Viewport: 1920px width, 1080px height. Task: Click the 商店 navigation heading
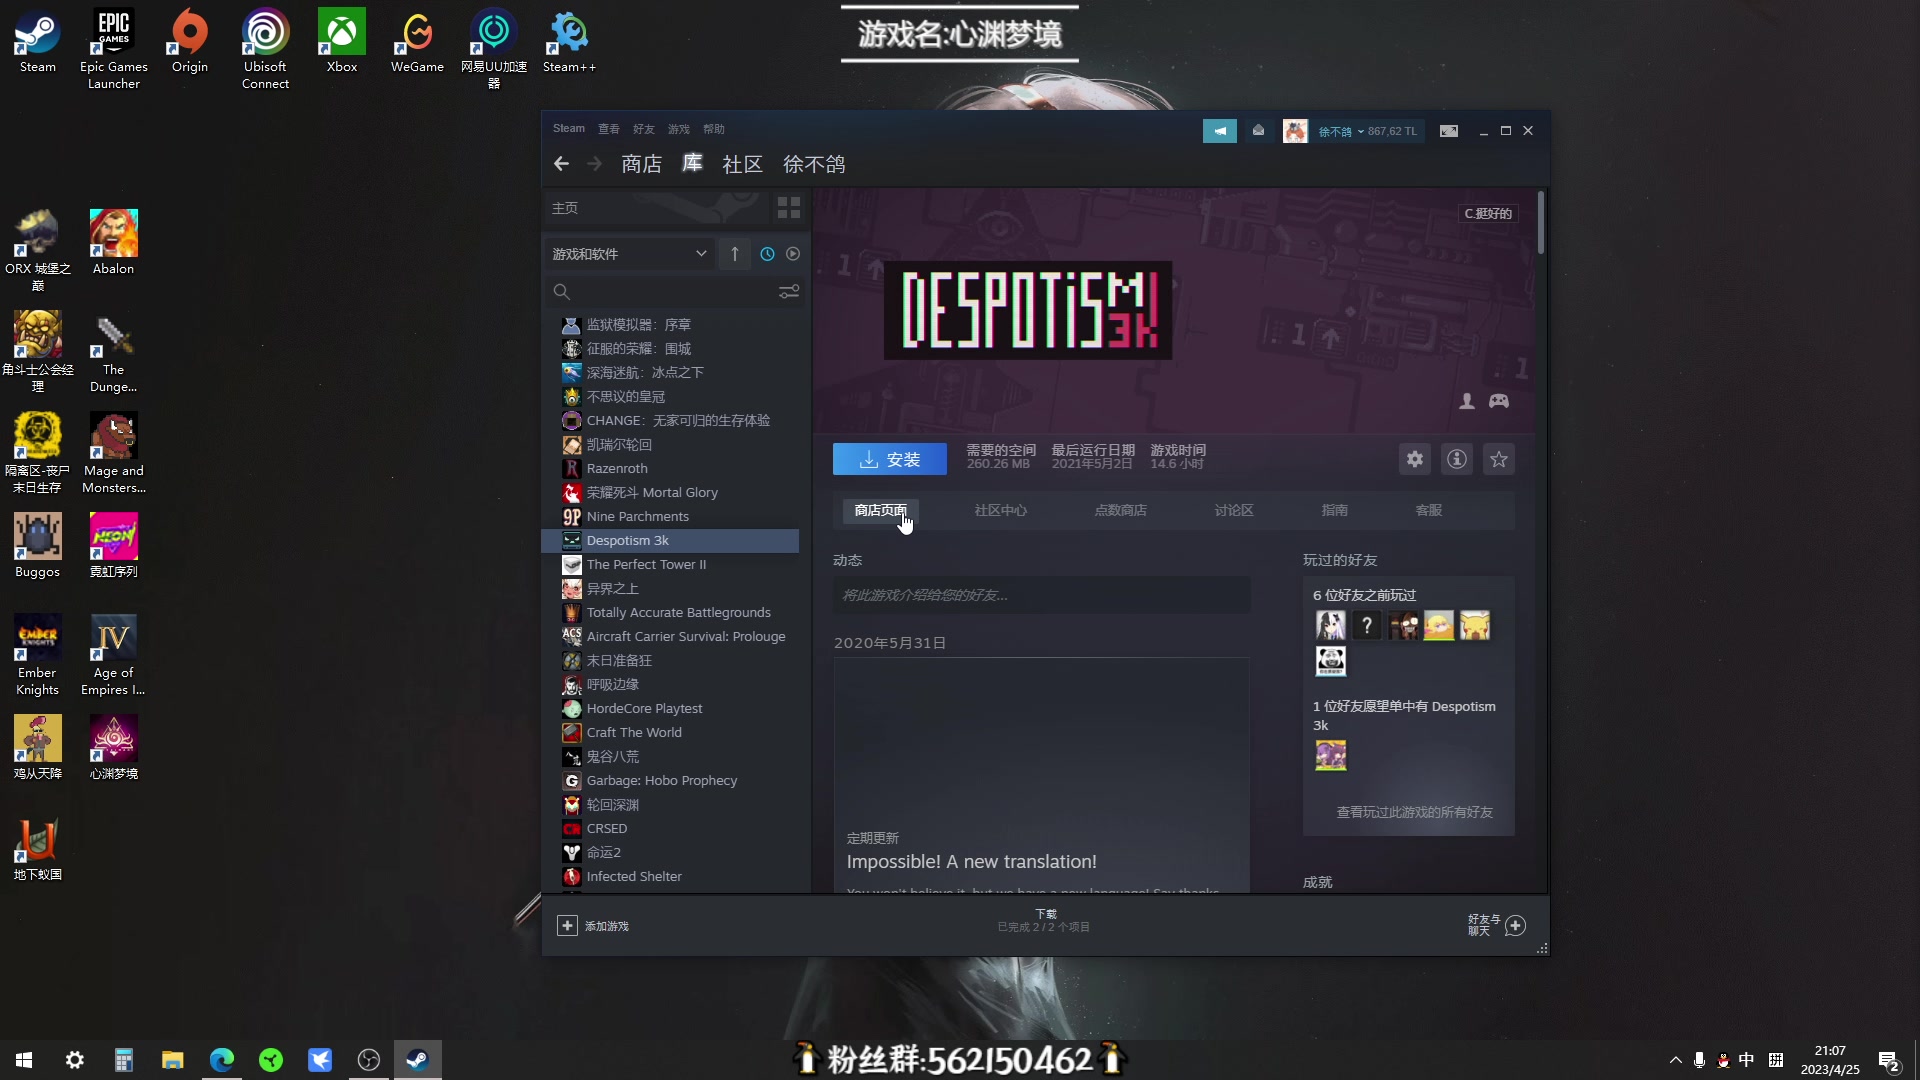(641, 164)
